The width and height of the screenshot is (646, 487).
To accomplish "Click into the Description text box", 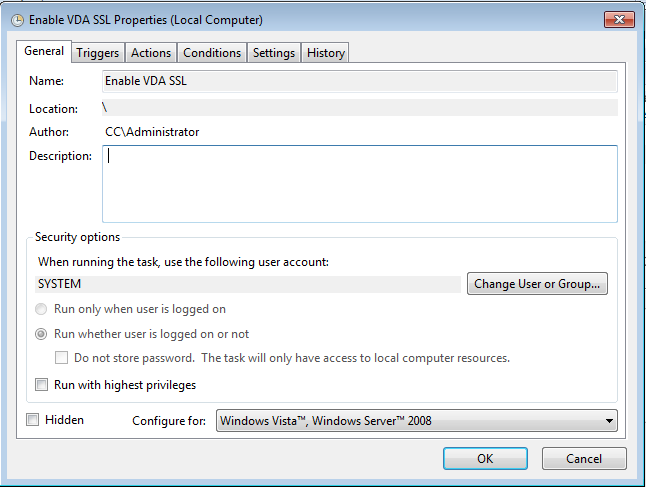I will click(359, 184).
